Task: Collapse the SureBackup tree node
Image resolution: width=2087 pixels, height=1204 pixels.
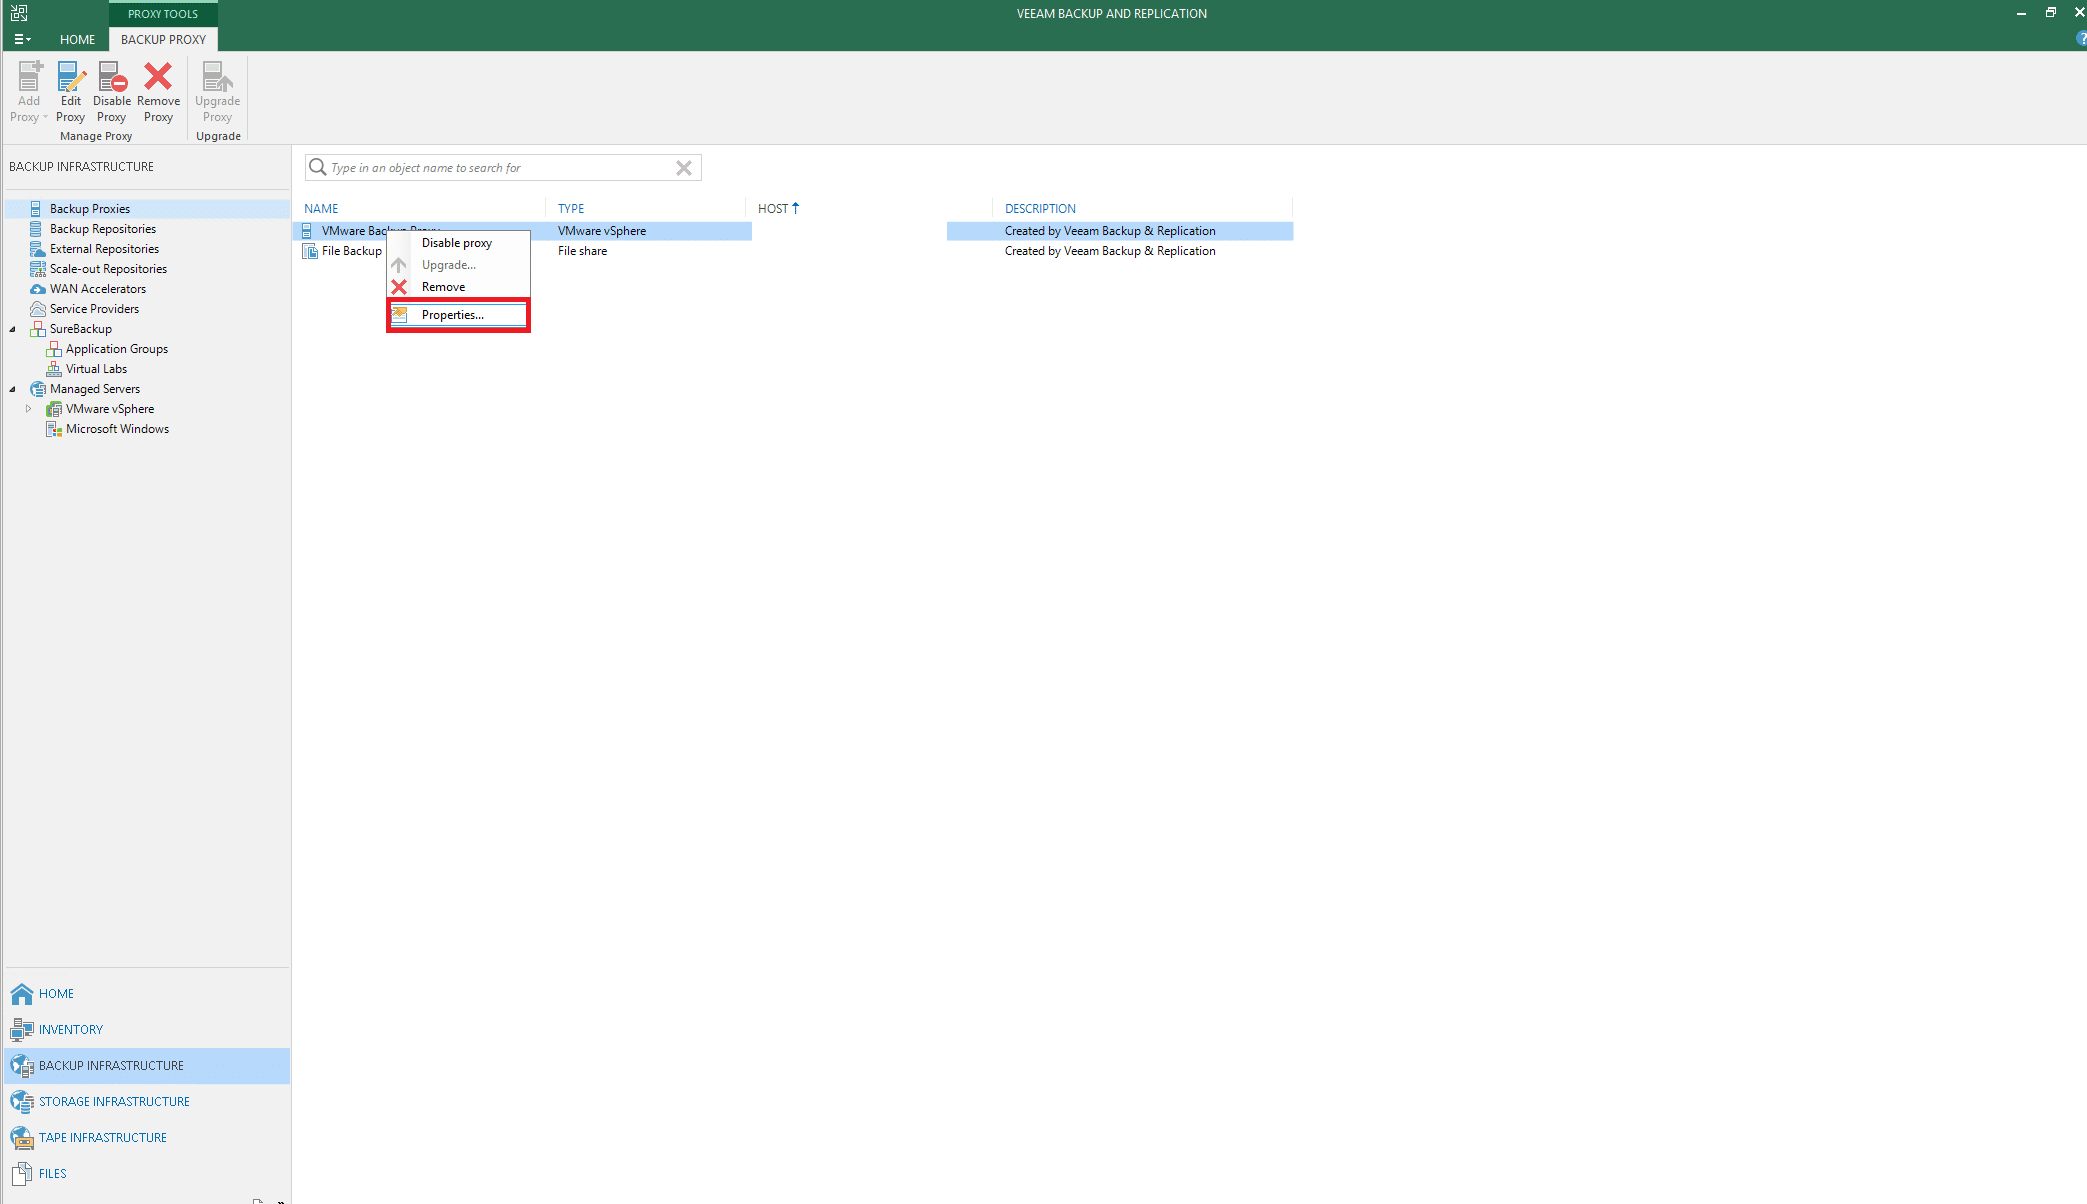Action: [13, 329]
